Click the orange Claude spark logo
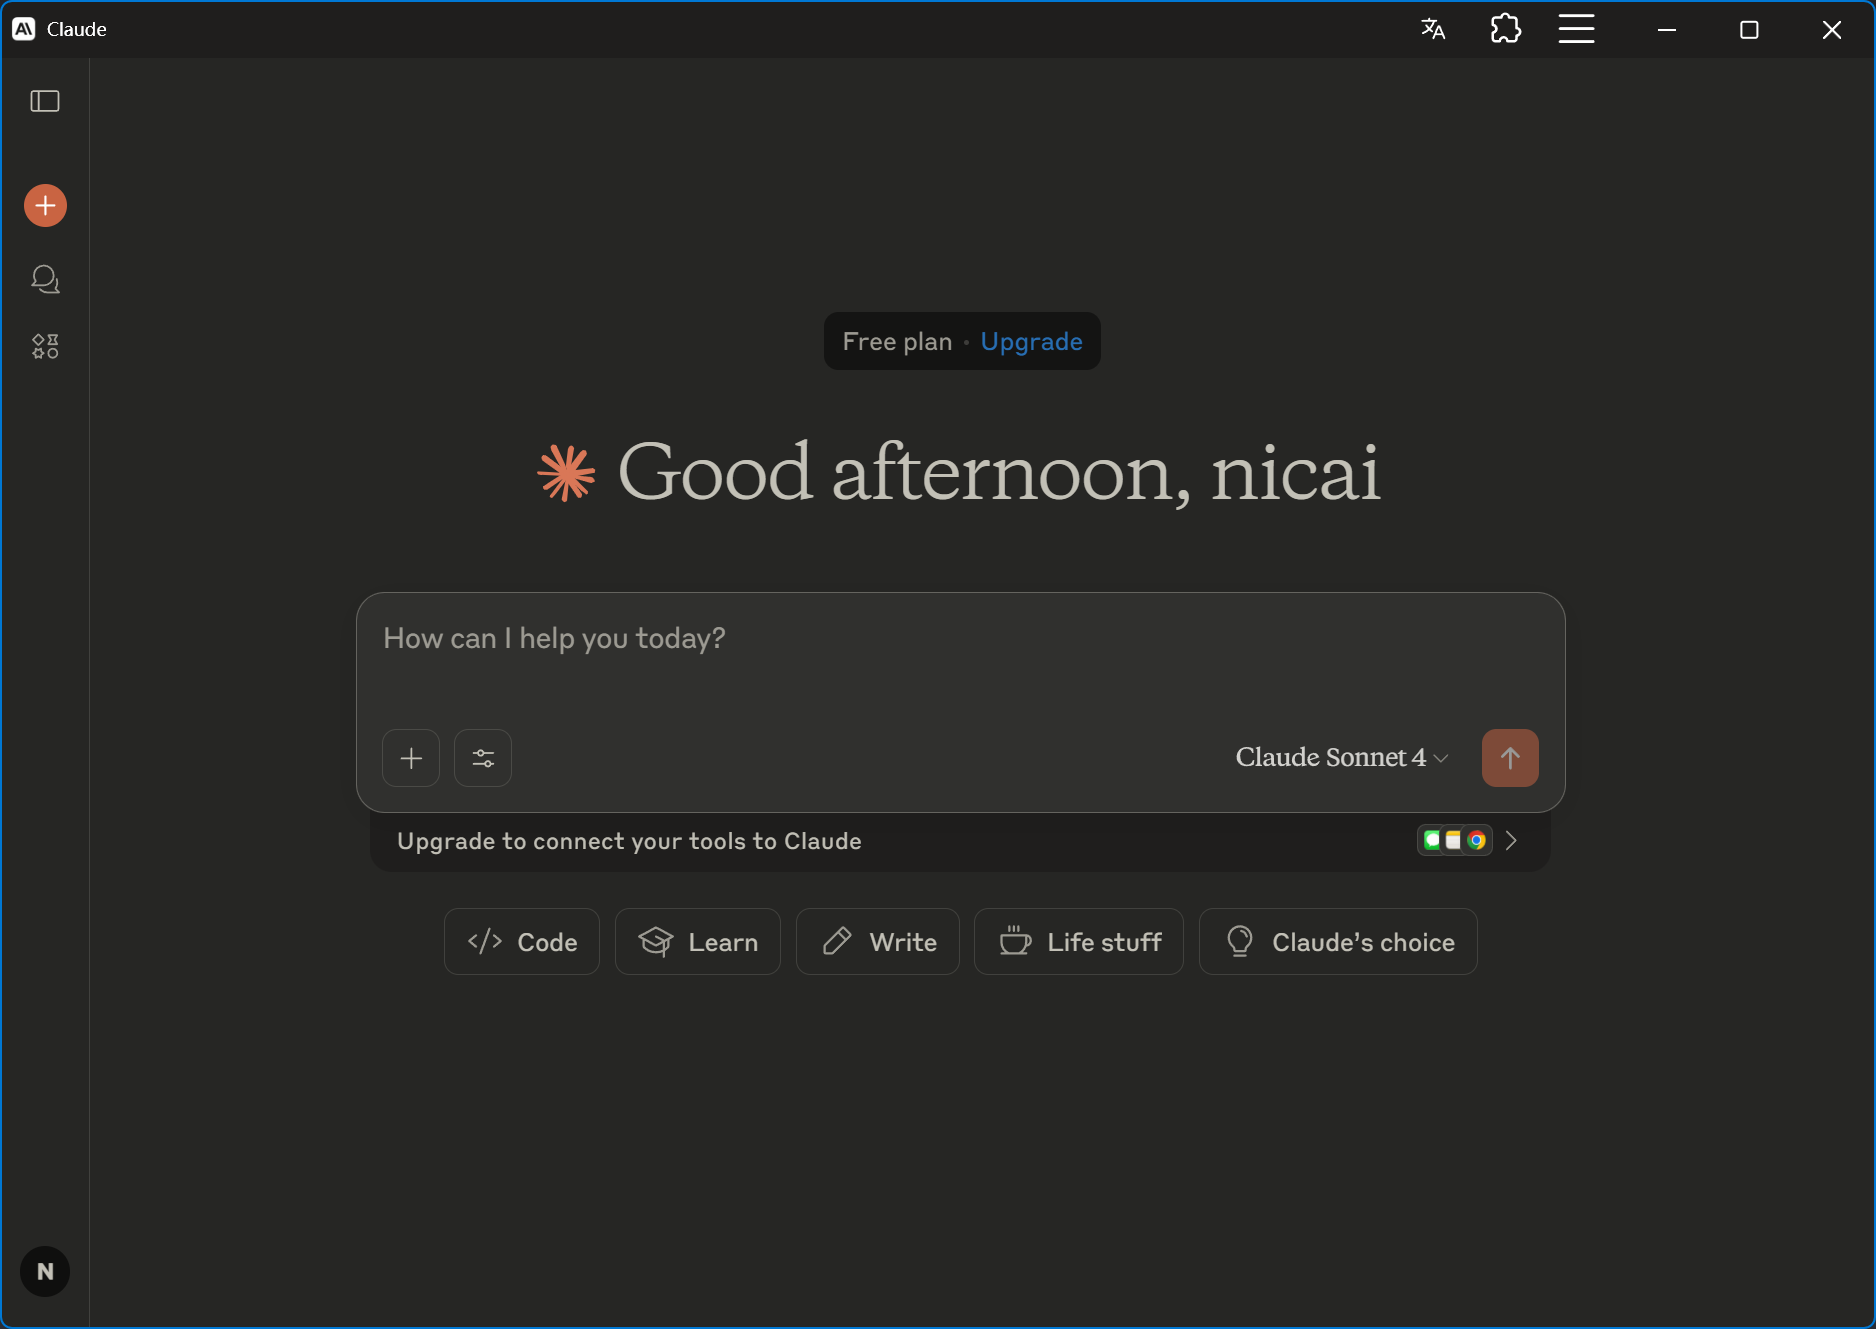1876x1329 pixels. (566, 473)
